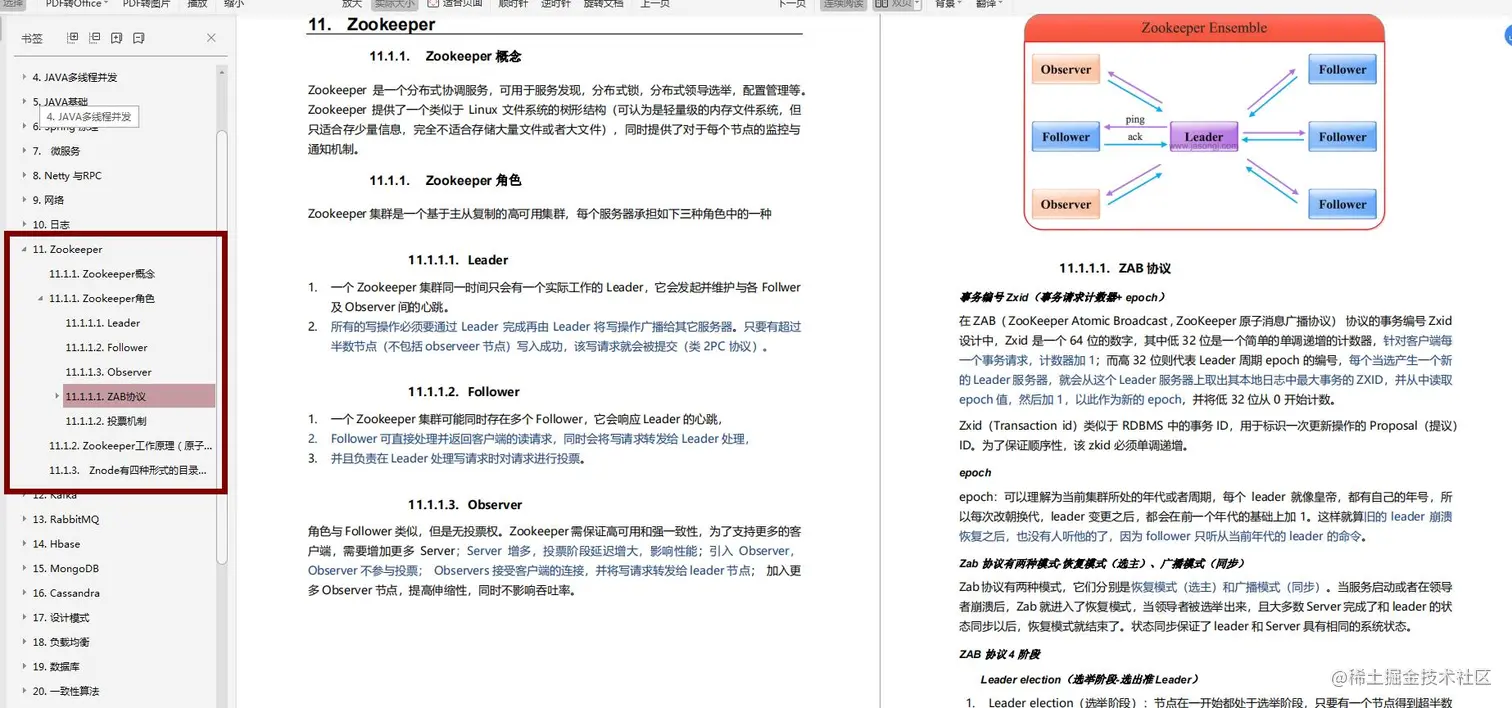
Task: Expand the 20. 一致性算法 bookmark
Action: coord(24,691)
